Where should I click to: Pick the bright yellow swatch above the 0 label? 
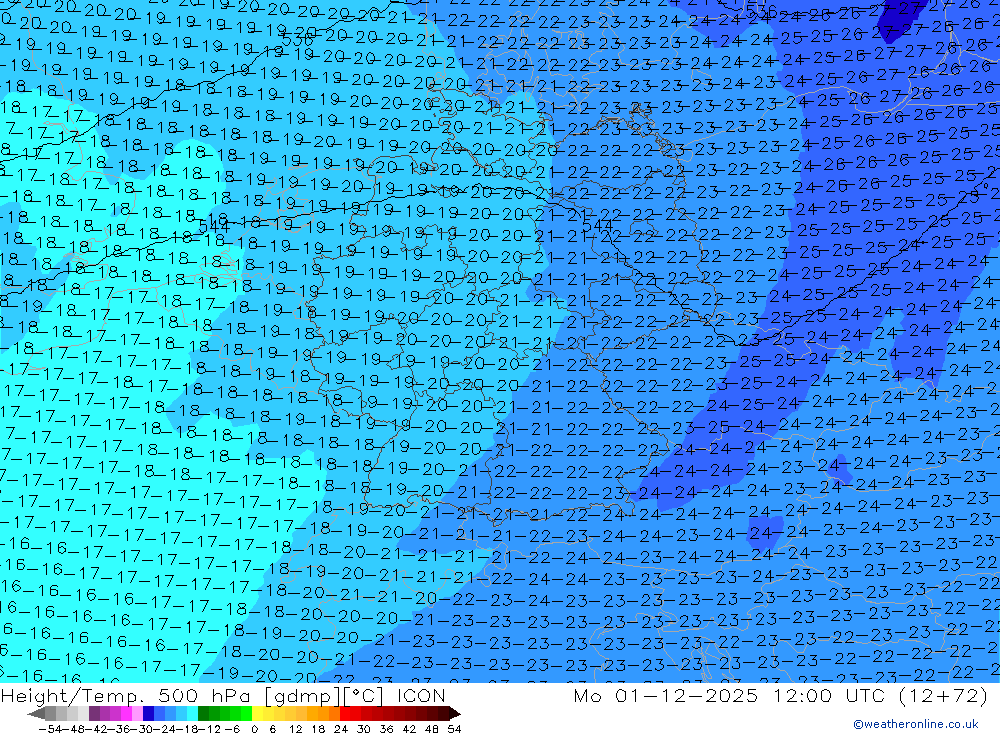pyautogui.click(x=257, y=714)
